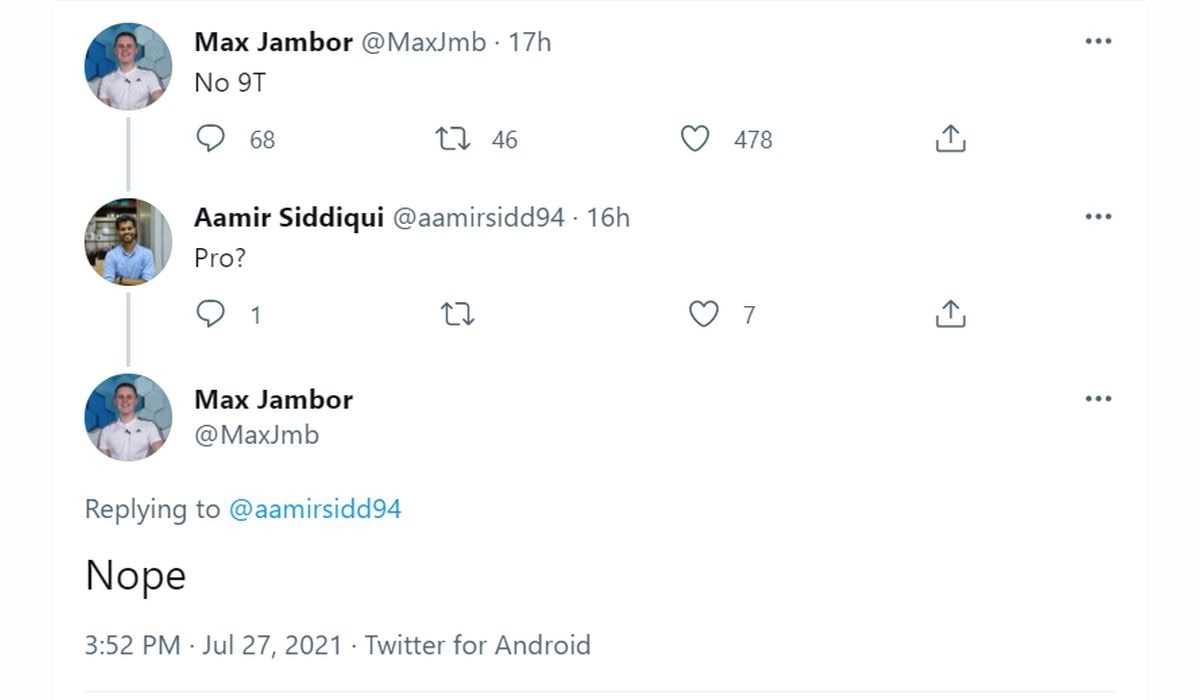
Task: Open more options for "Pro?" tweet
Action: (1098, 217)
